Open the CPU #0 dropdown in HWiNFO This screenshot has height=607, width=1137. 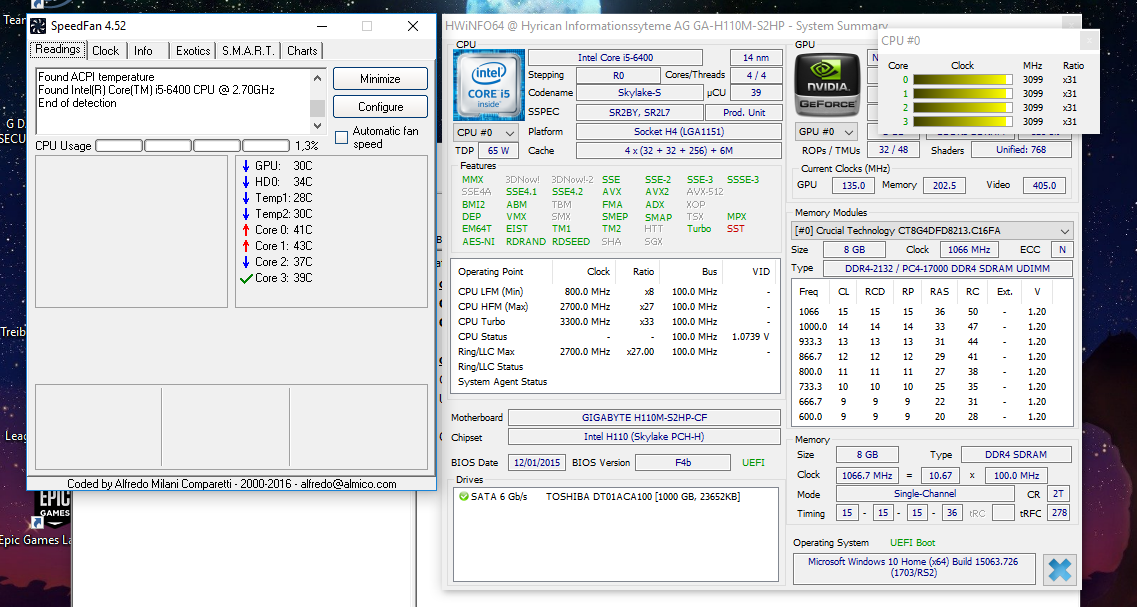click(486, 133)
